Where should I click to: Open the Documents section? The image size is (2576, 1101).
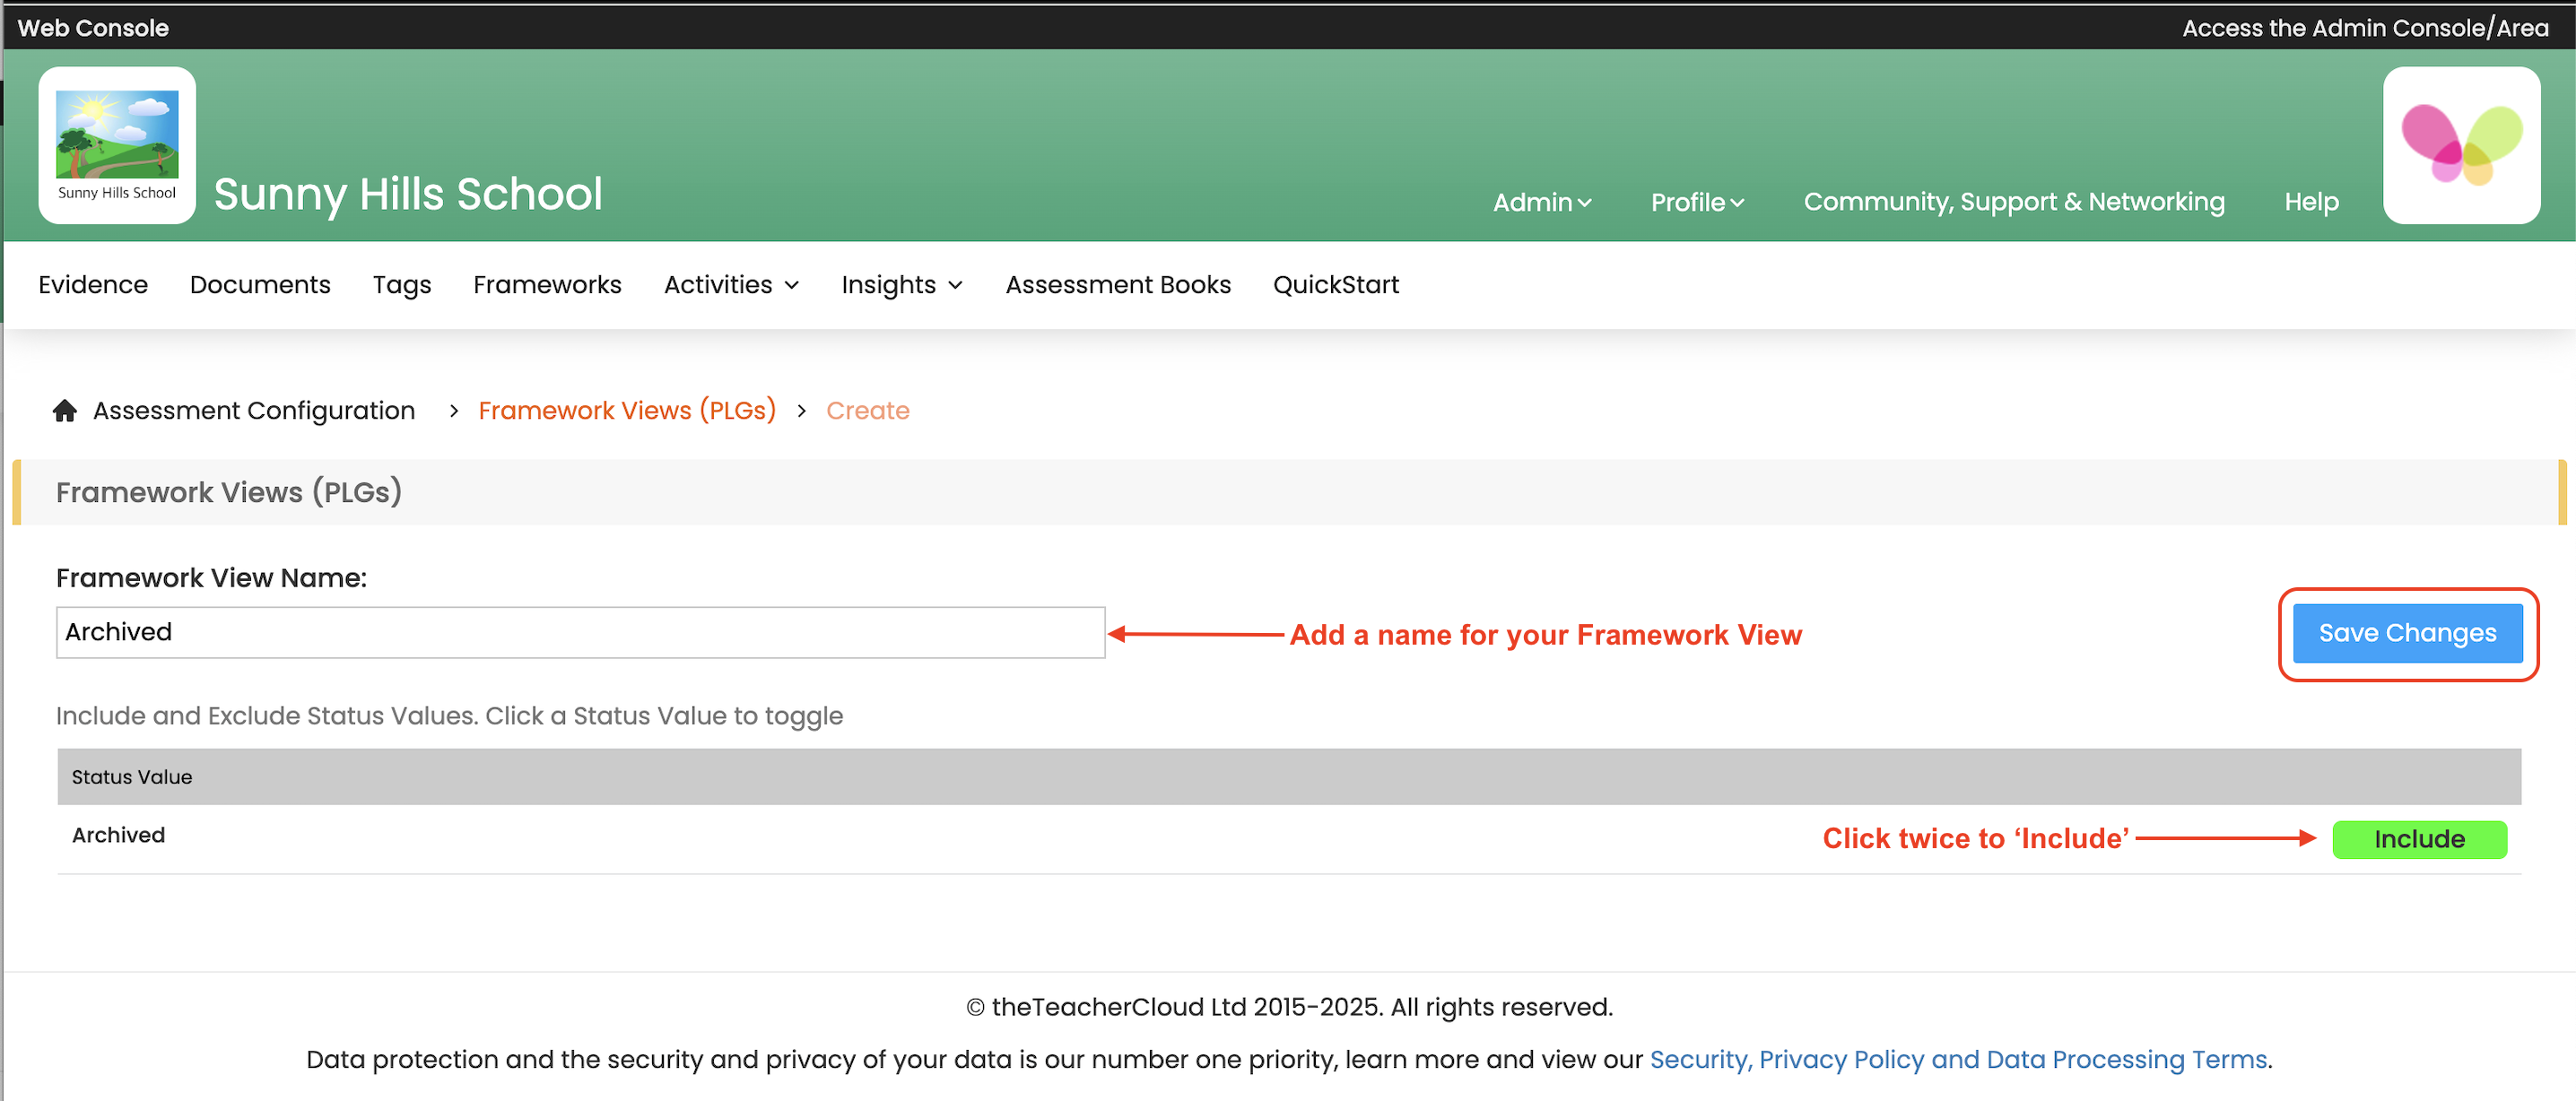pos(260,285)
